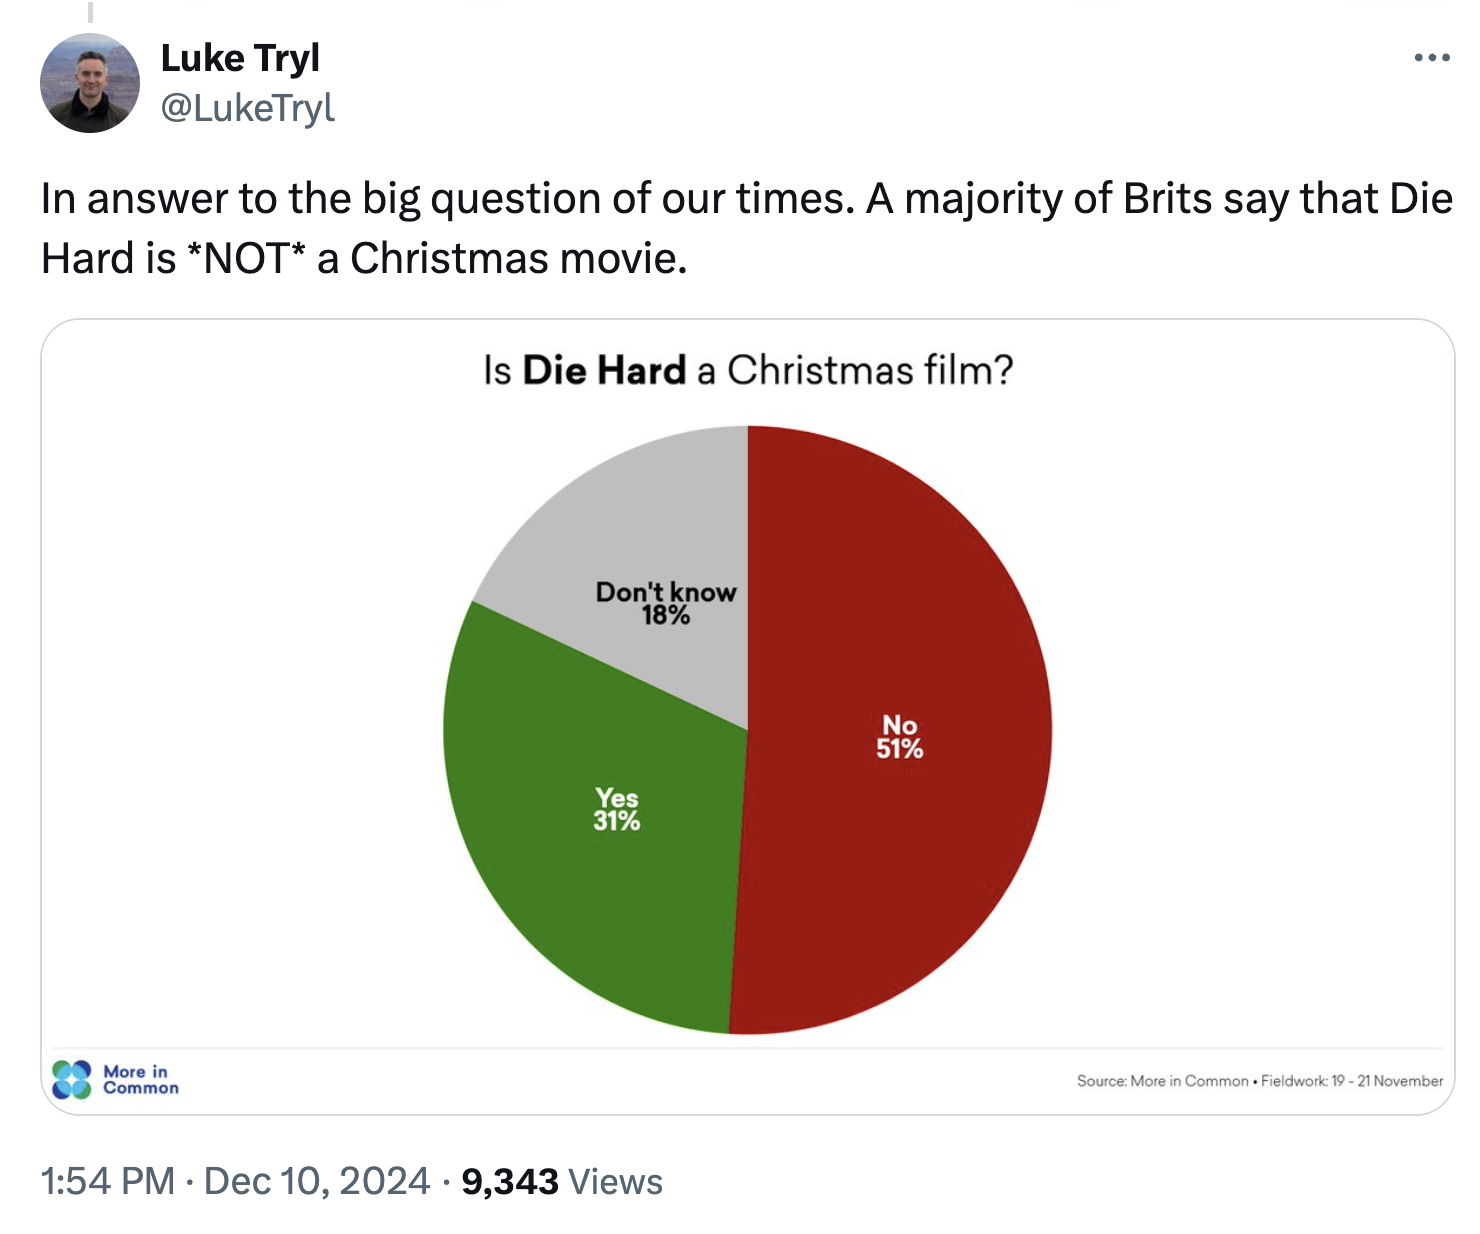Screen dimensions: 1480x1234
Task: Open the @LukeTryl handle link
Action: (x=248, y=107)
